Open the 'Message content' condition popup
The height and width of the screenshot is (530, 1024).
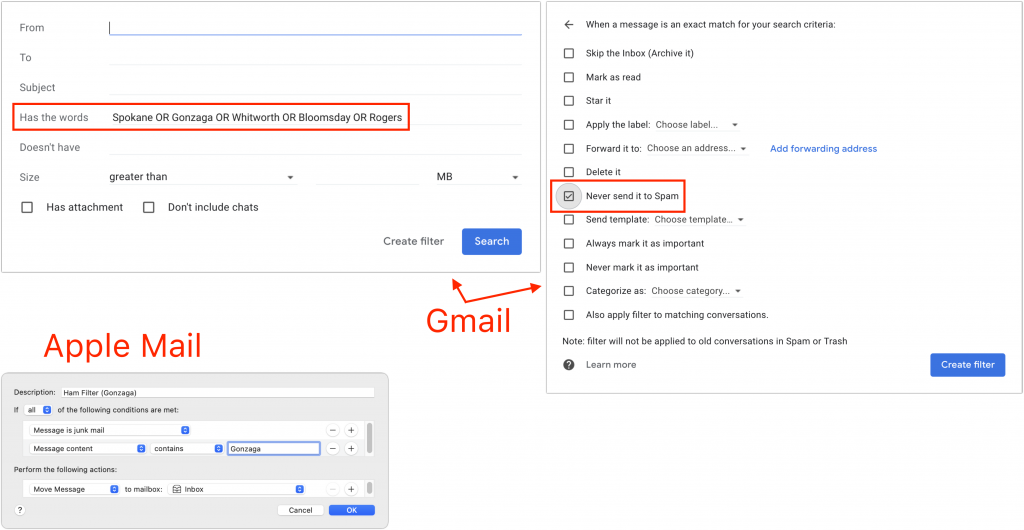click(x=89, y=449)
